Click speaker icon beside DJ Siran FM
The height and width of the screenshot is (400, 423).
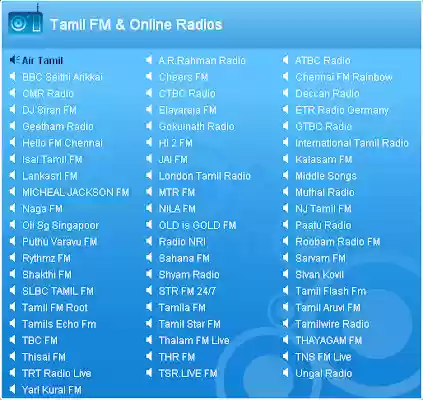[x=13, y=109]
